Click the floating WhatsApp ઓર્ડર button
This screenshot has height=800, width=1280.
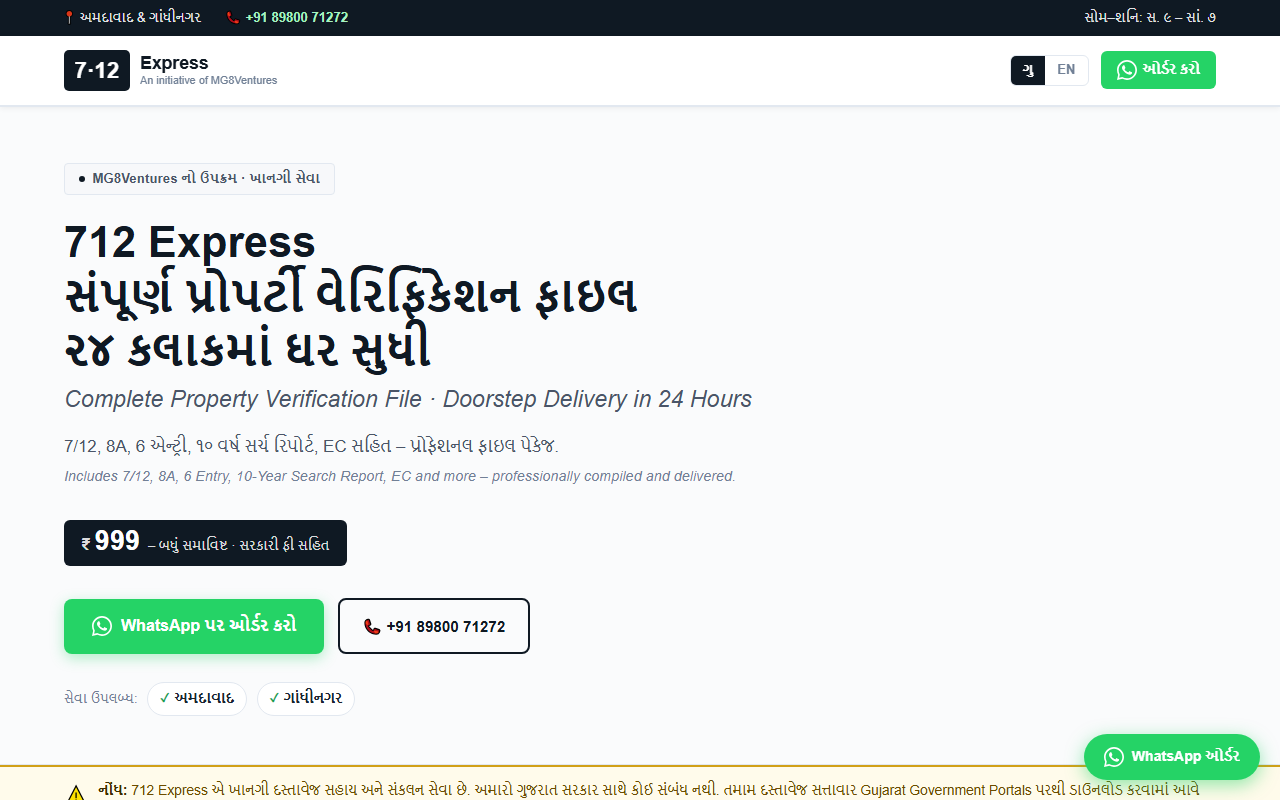pyautogui.click(x=1172, y=757)
